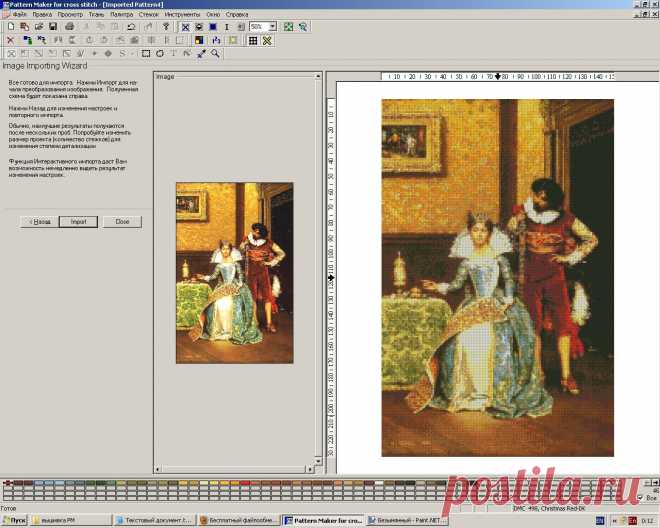Toggle the grid display icon
Screen dimensions: 660x528
pyautogui.click(x=253, y=40)
